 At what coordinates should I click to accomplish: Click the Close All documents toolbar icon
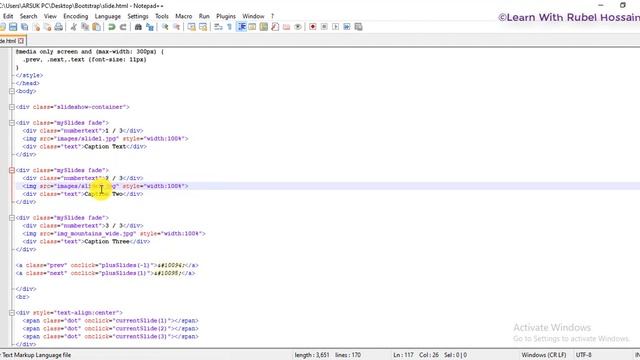tap(47, 27)
